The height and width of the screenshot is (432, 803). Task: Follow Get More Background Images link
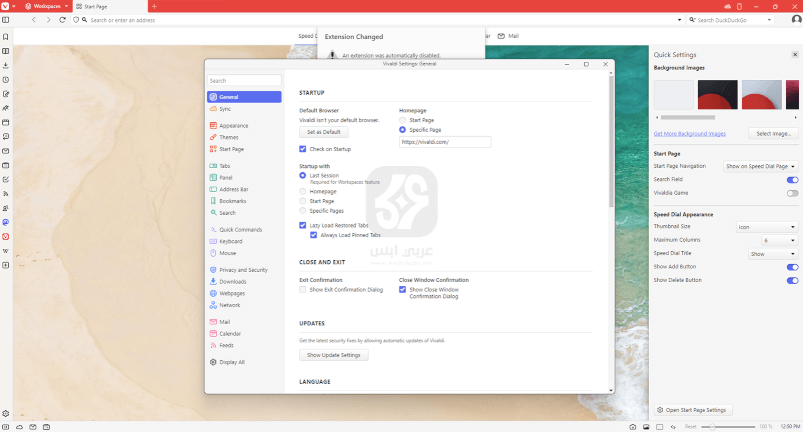[x=689, y=134]
